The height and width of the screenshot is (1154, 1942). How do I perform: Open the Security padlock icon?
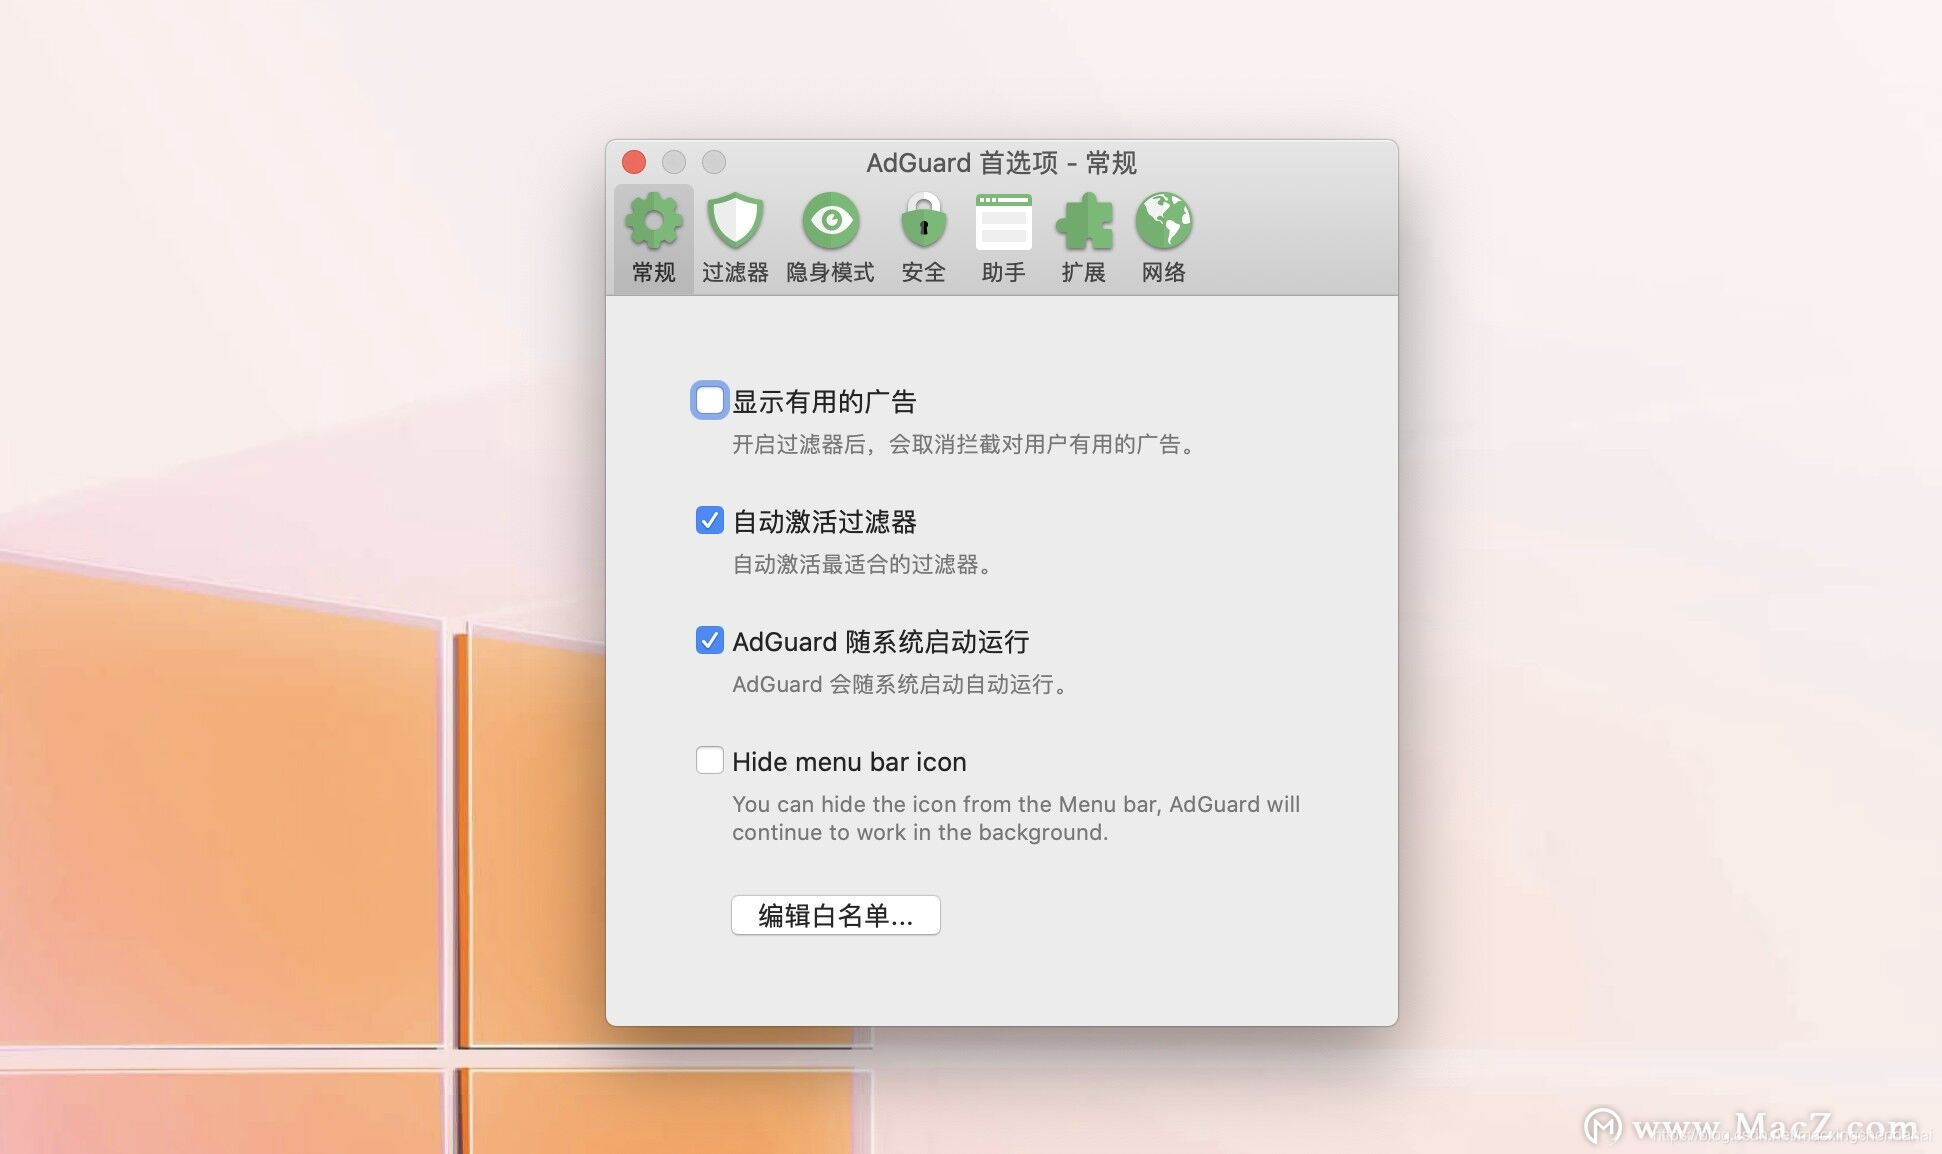pos(923,222)
